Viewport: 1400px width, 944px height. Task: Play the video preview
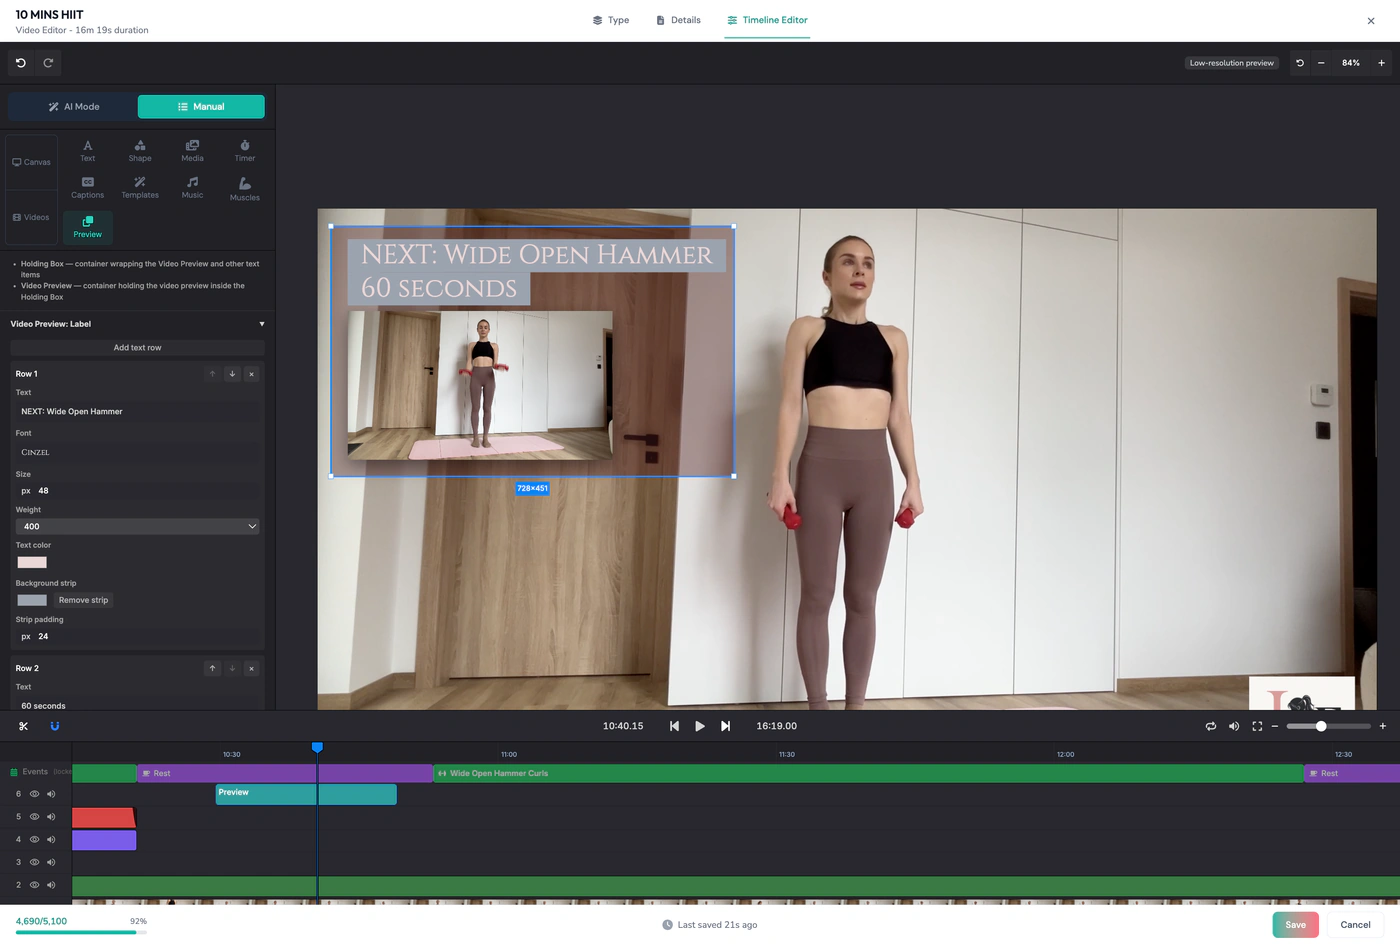tap(700, 726)
